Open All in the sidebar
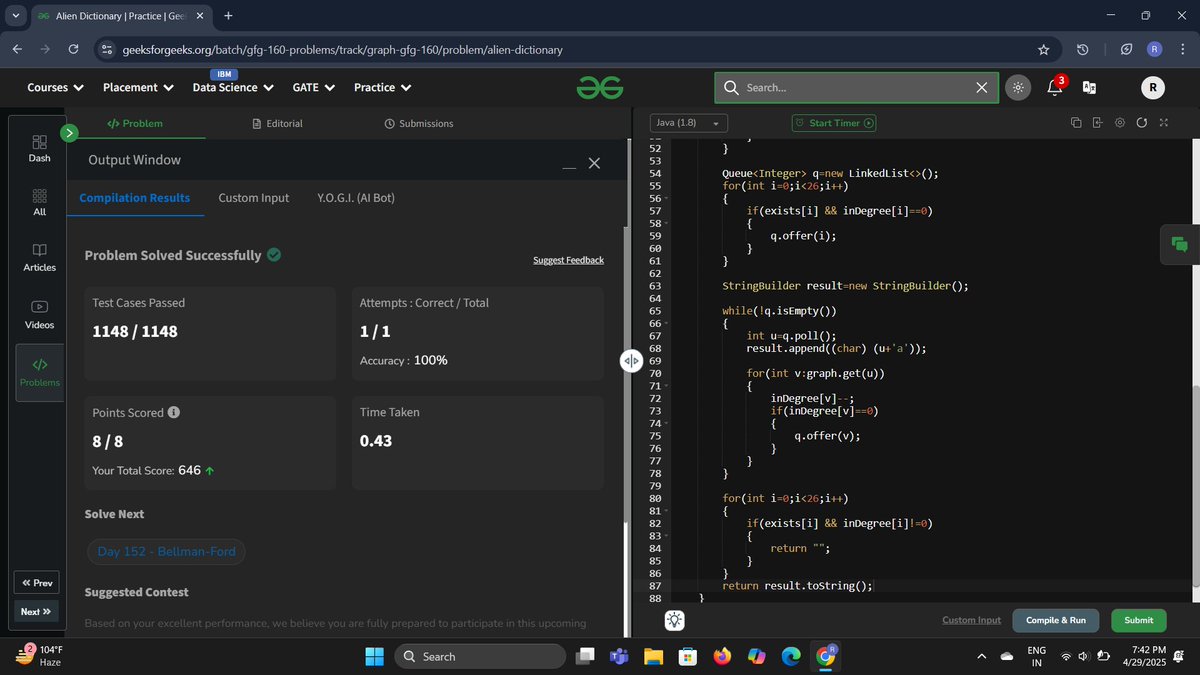Screen dimensions: 1200x675 (x=40, y=203)
